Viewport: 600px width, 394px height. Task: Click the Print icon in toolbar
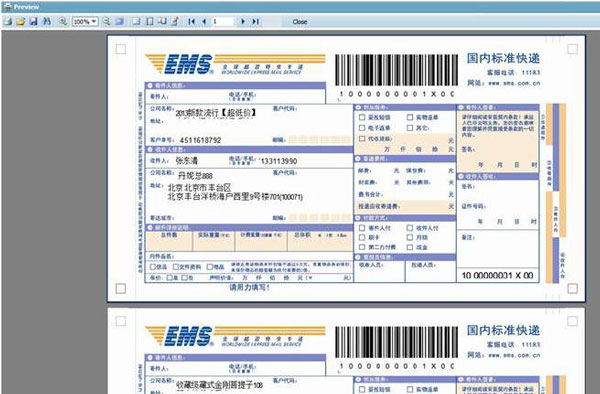point(8,21)
